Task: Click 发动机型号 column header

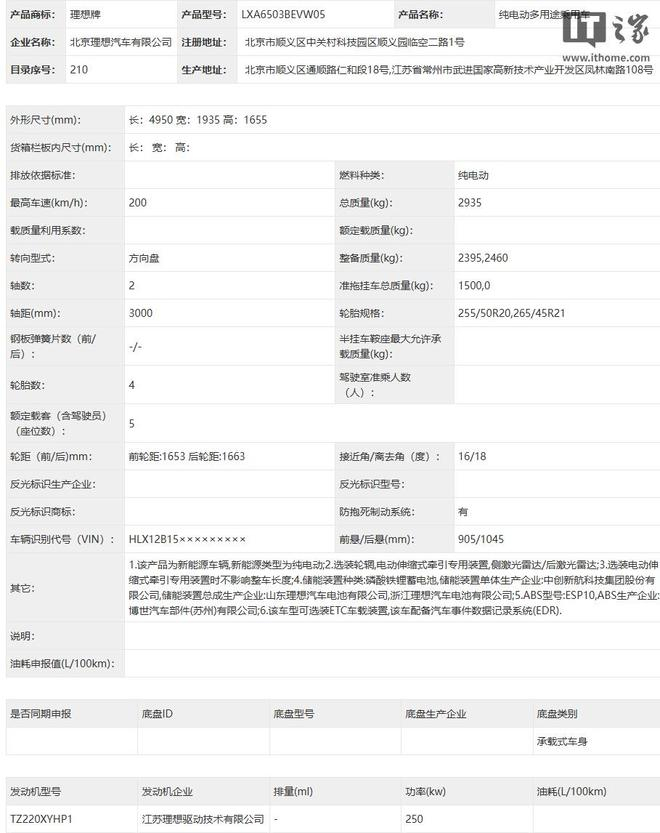Action: (35, 792)
